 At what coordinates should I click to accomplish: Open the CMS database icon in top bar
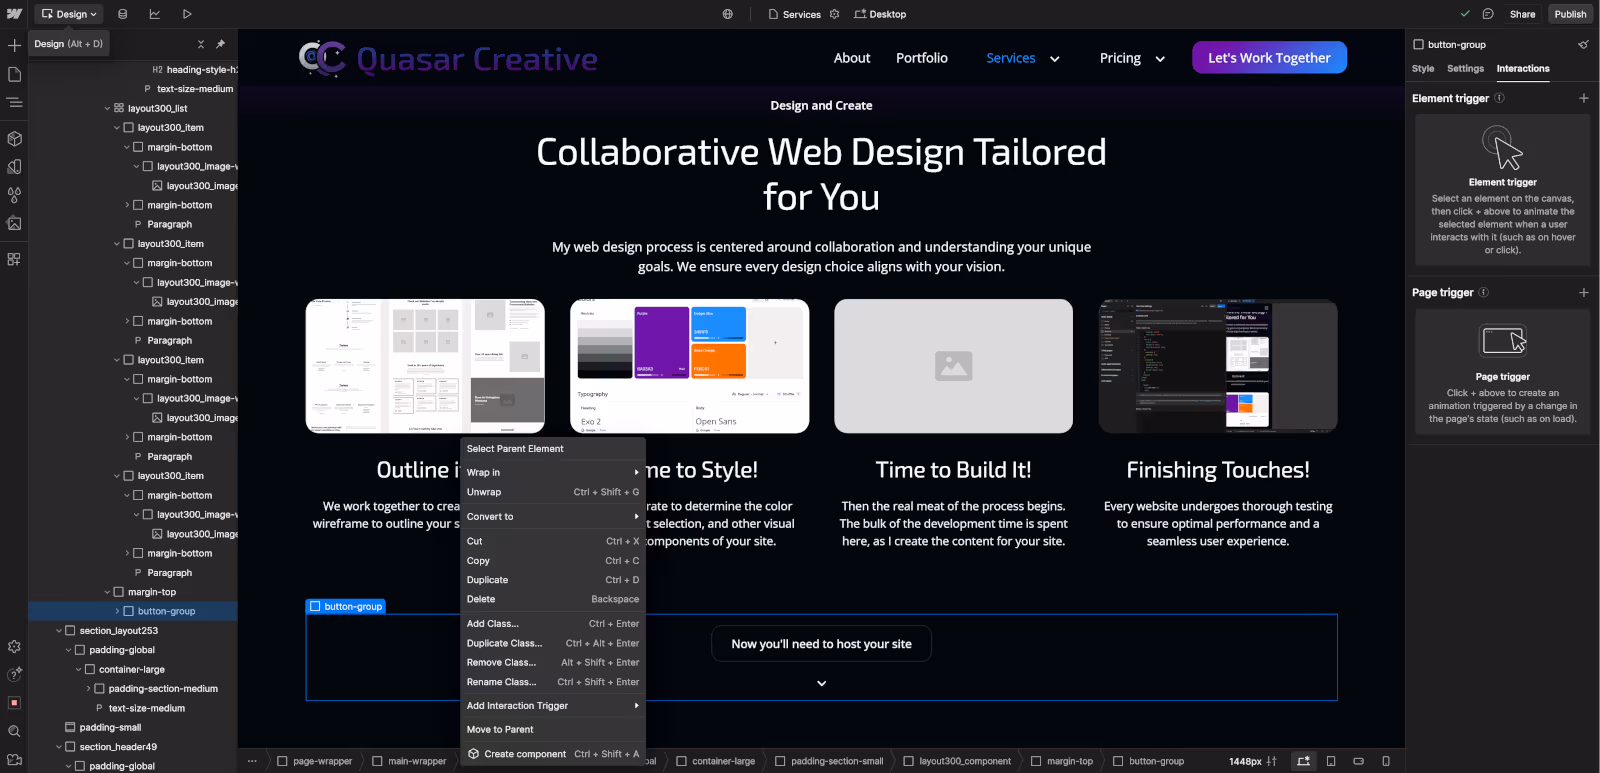122,14
